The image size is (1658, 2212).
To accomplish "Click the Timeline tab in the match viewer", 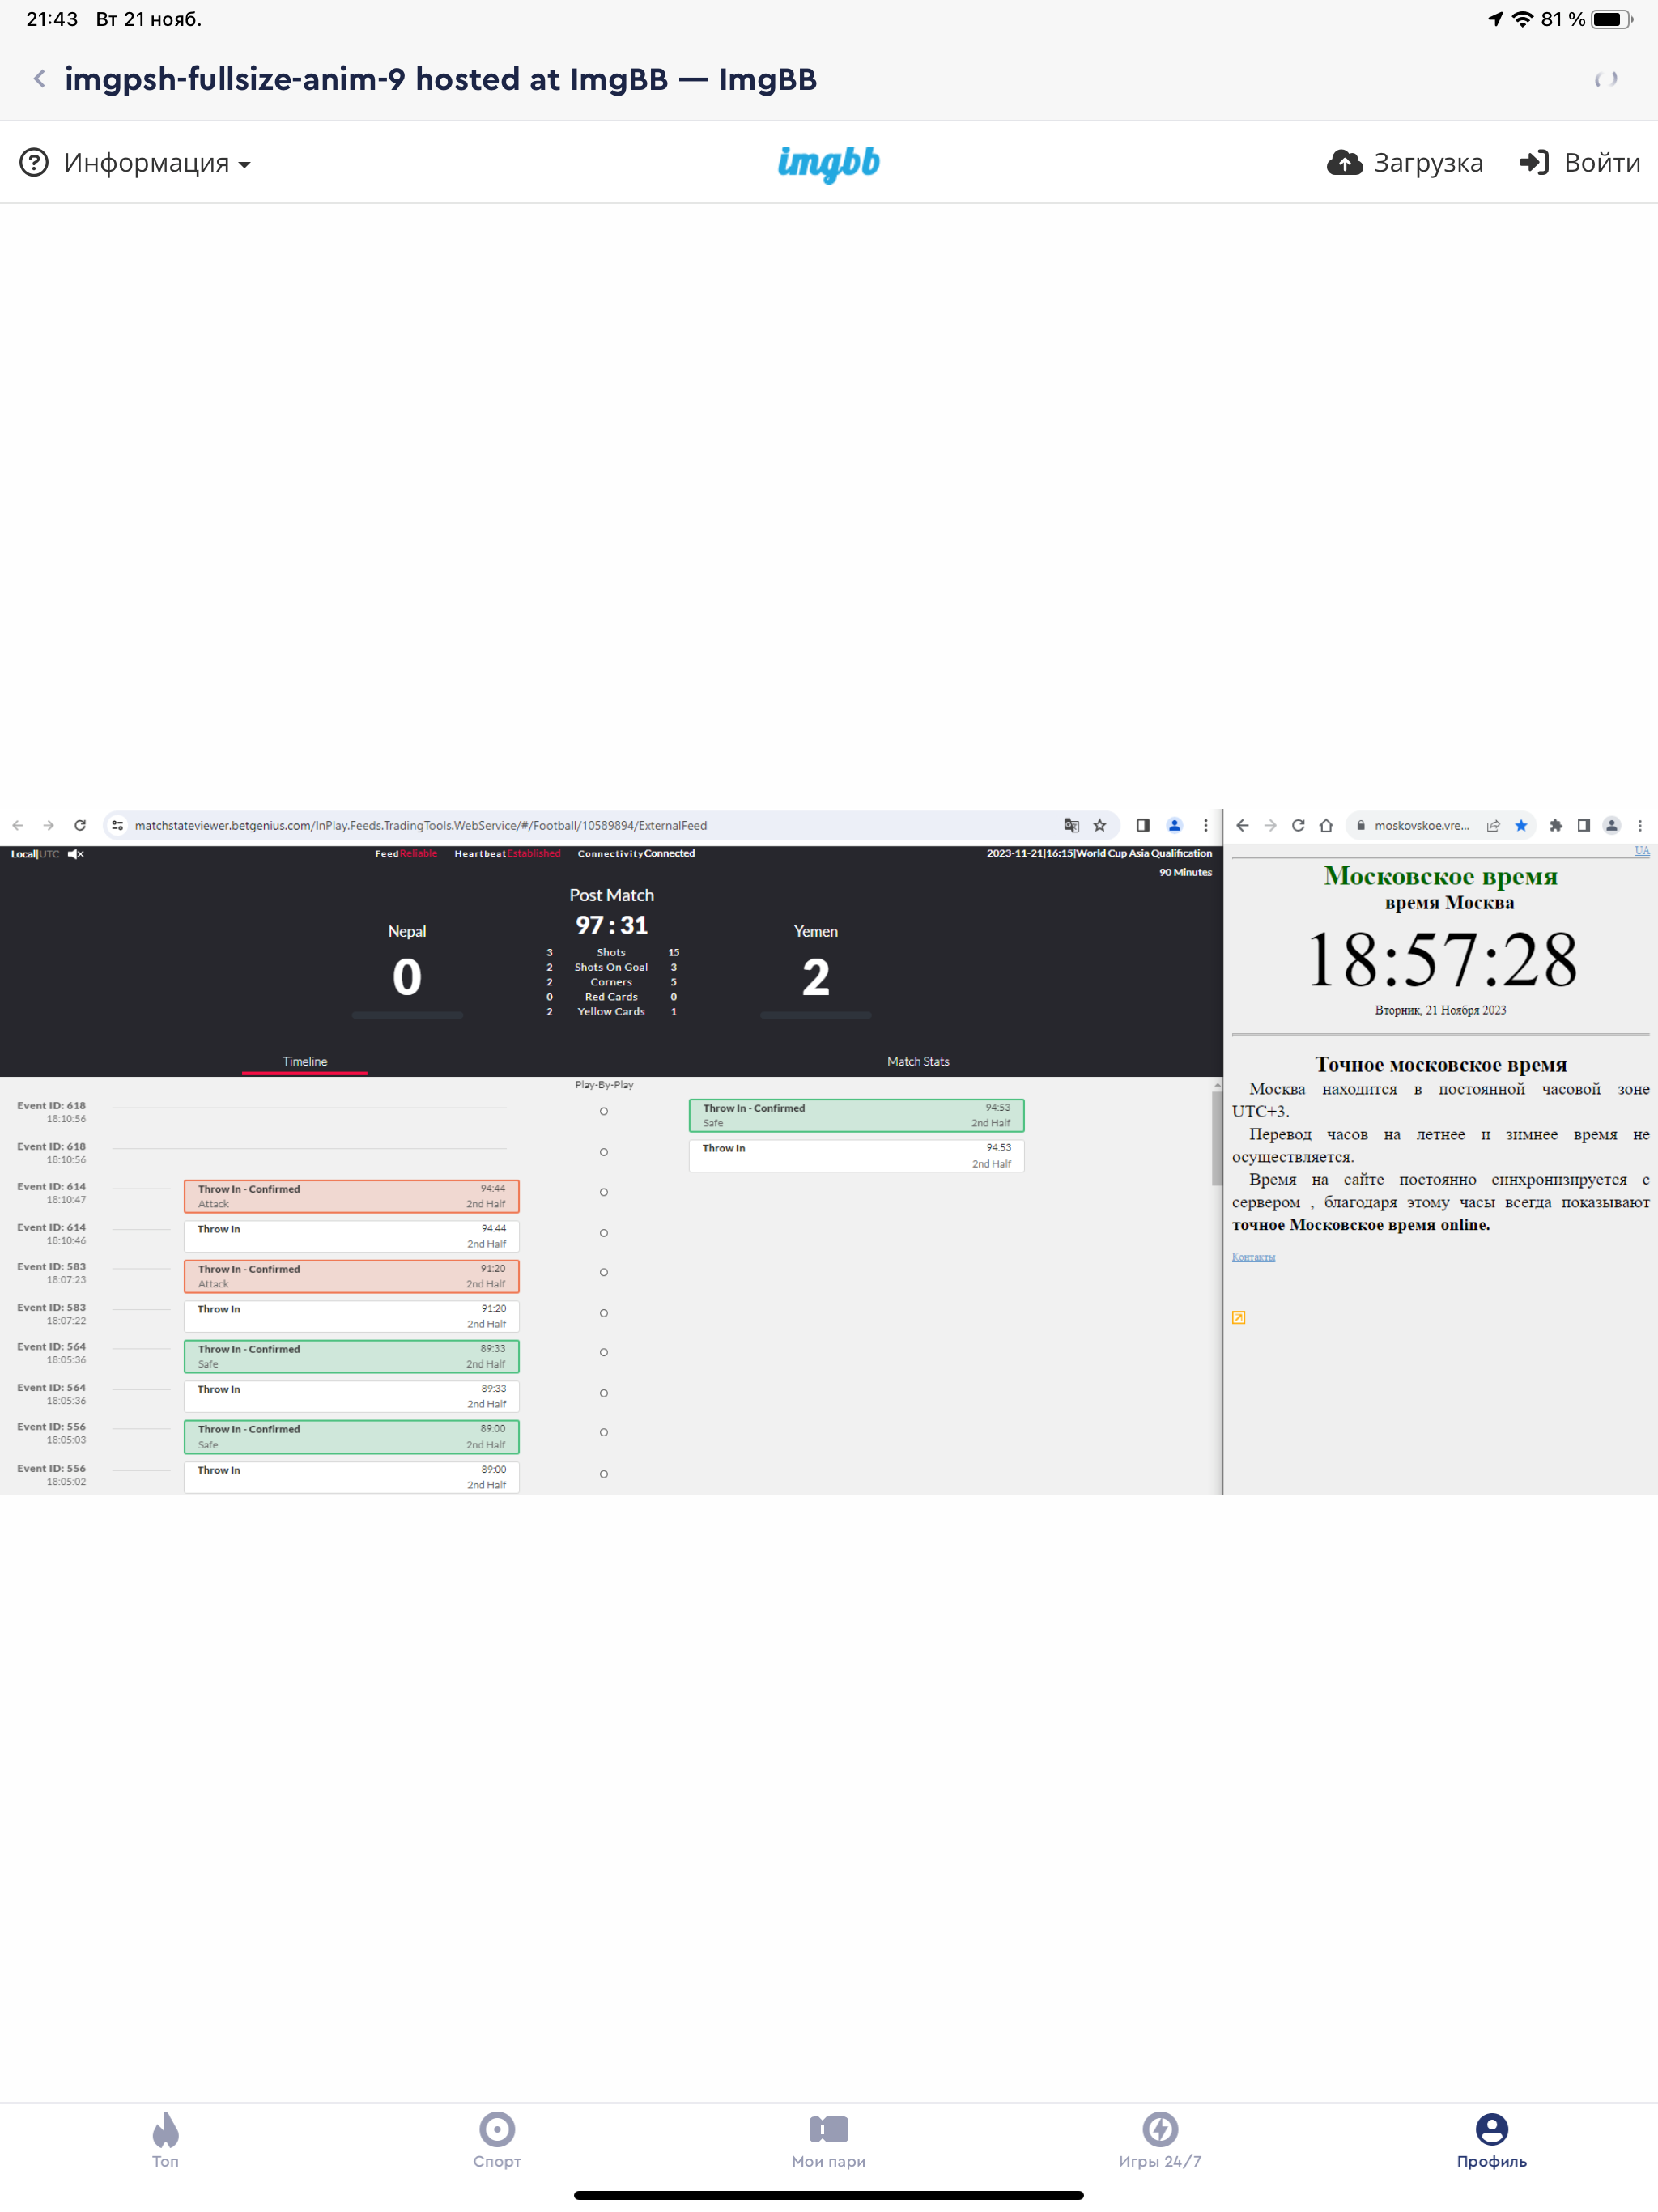I will pyautogui.click(x=305, y=1061).
